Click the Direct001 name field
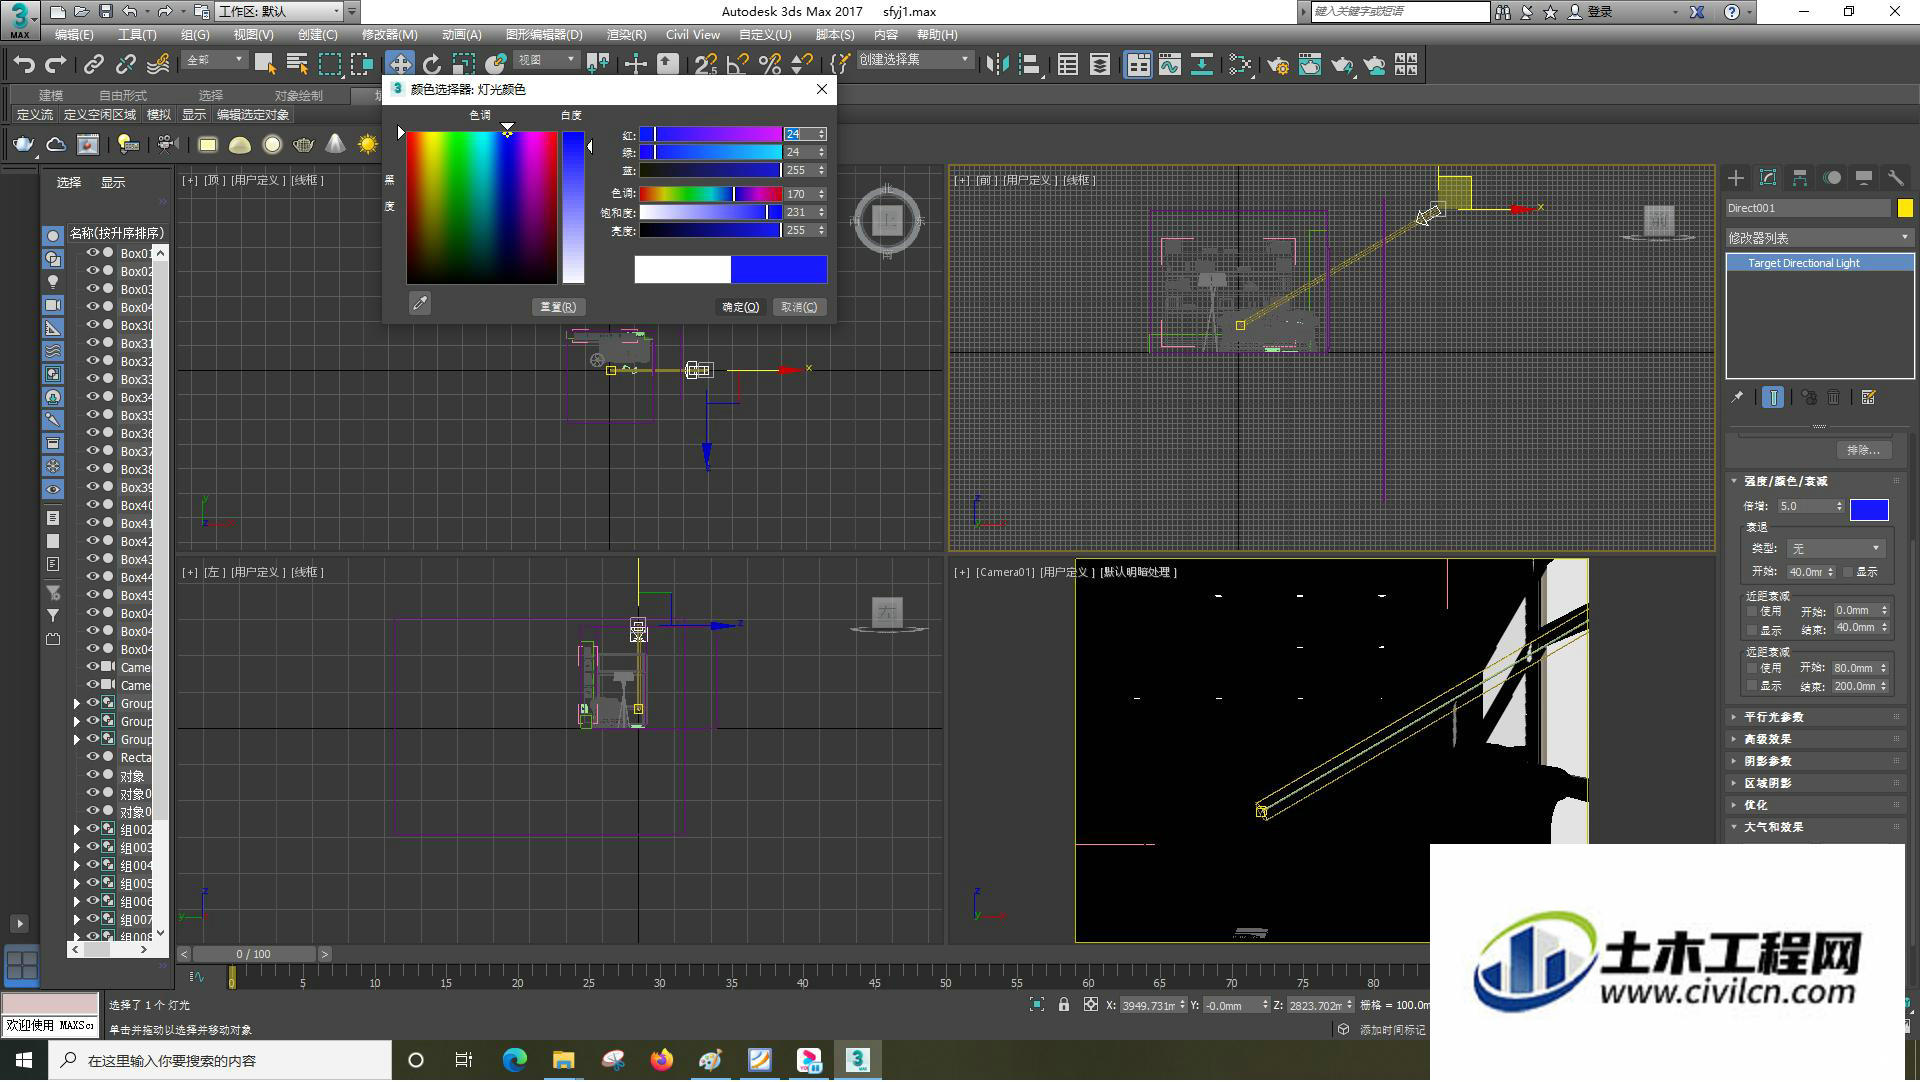 pos(1808,208)
